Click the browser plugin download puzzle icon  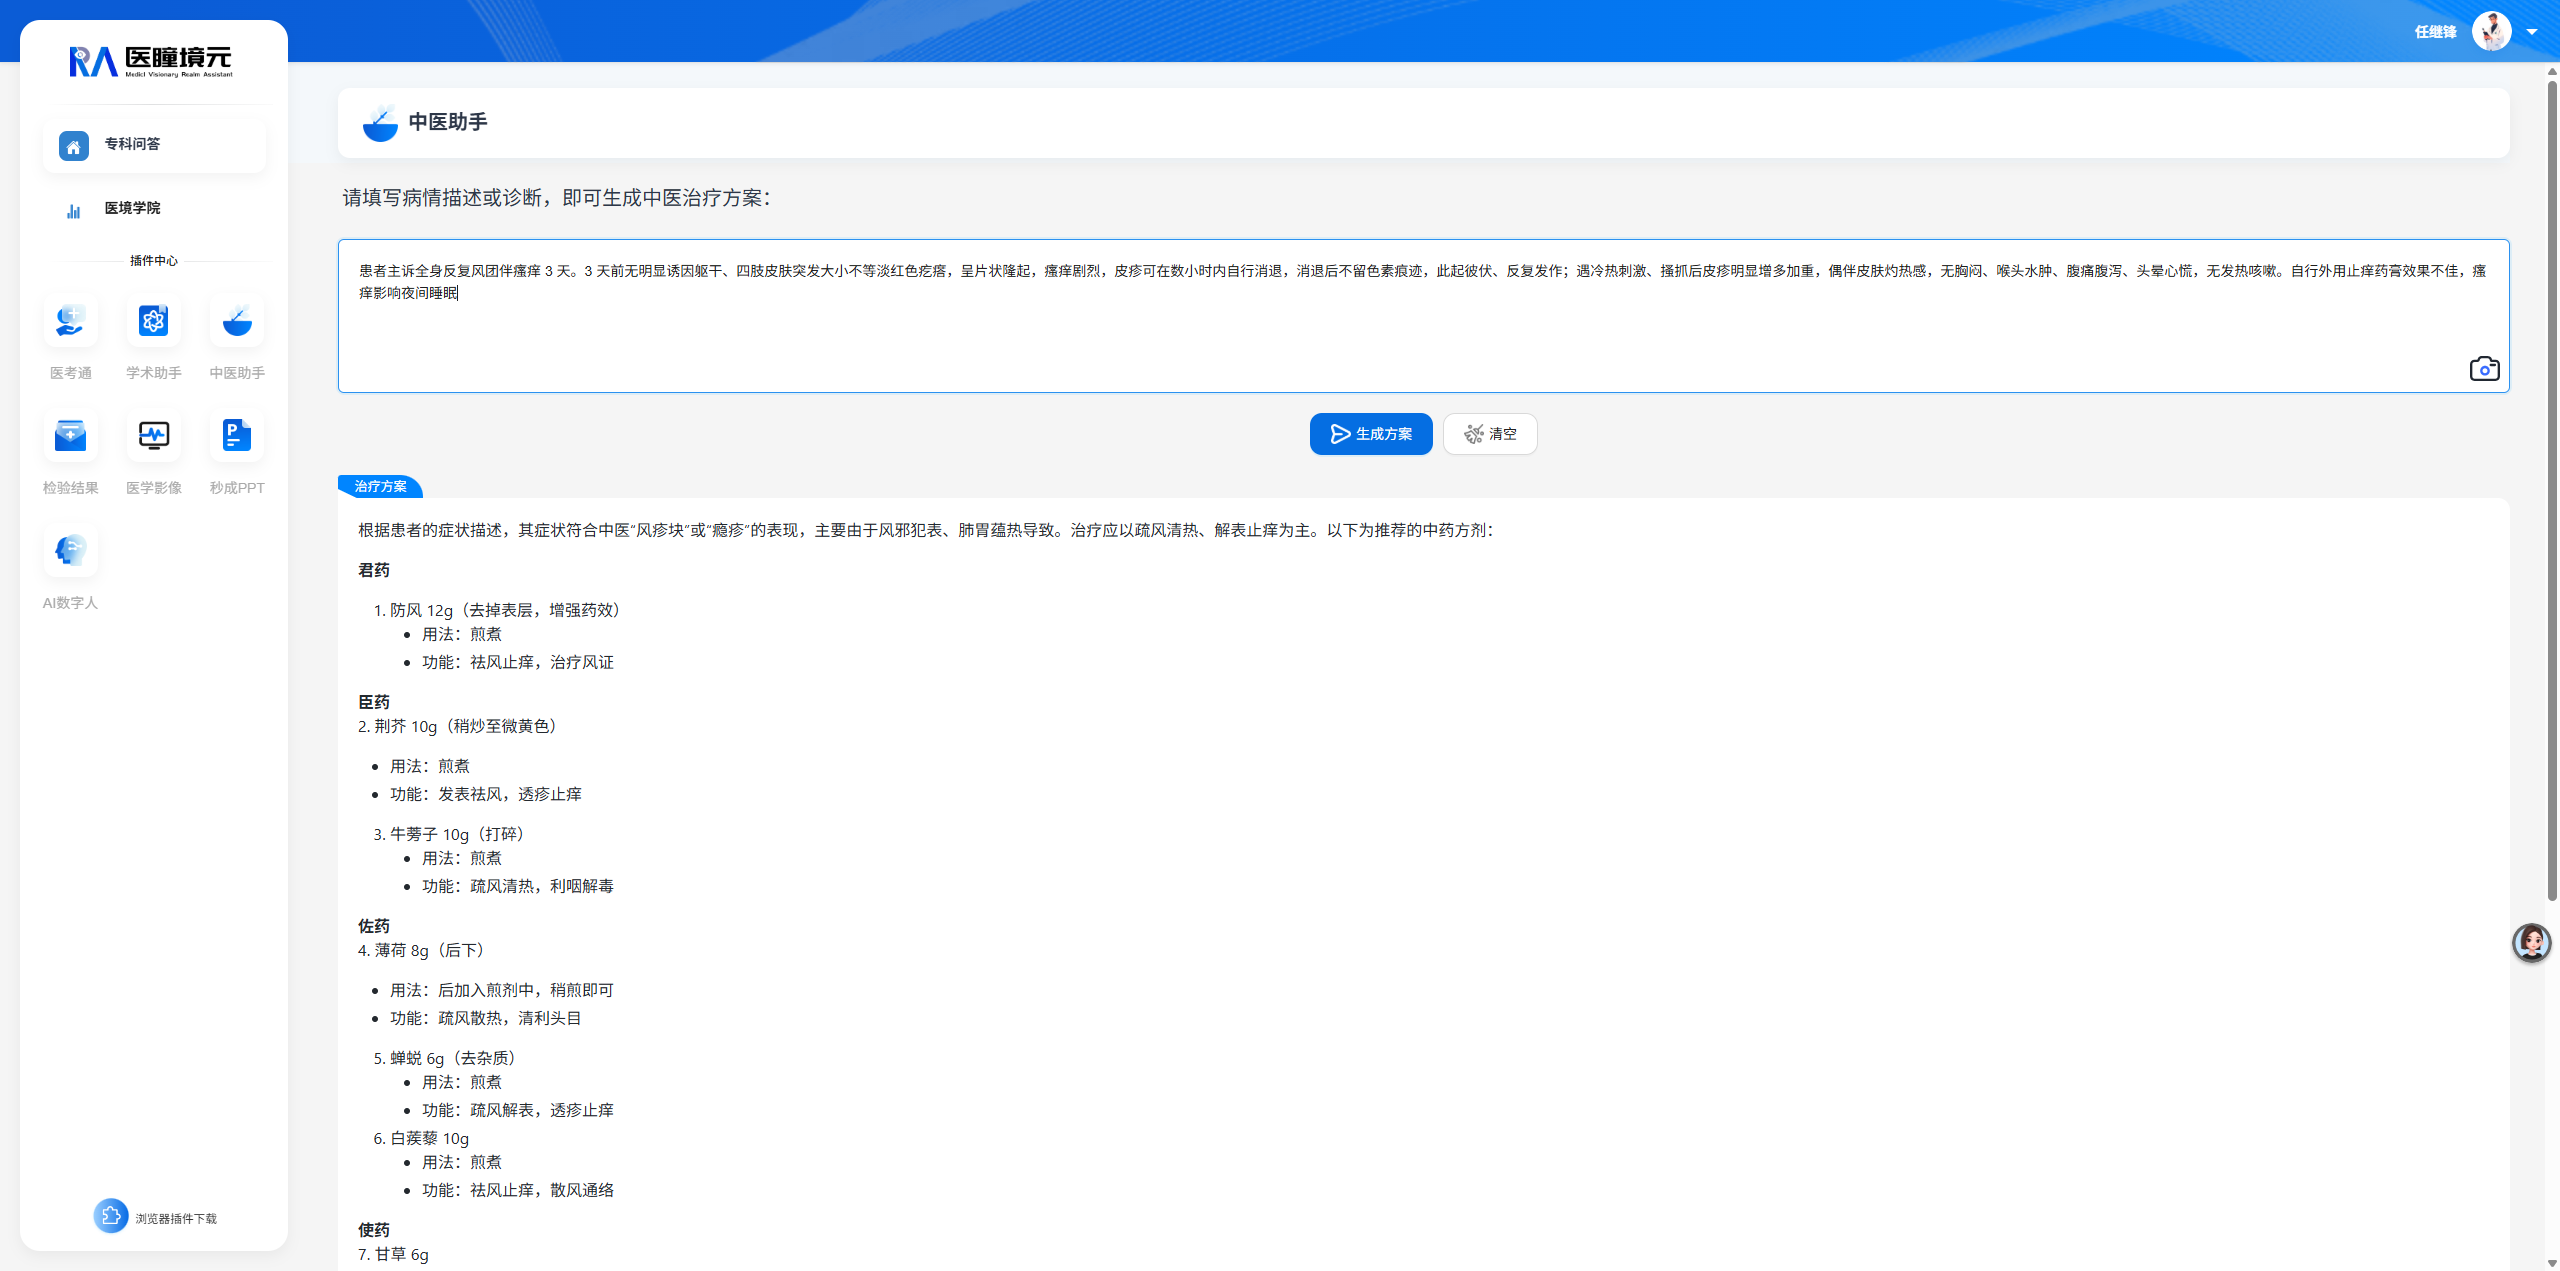pyautogui.click(x=111, y=1216)
